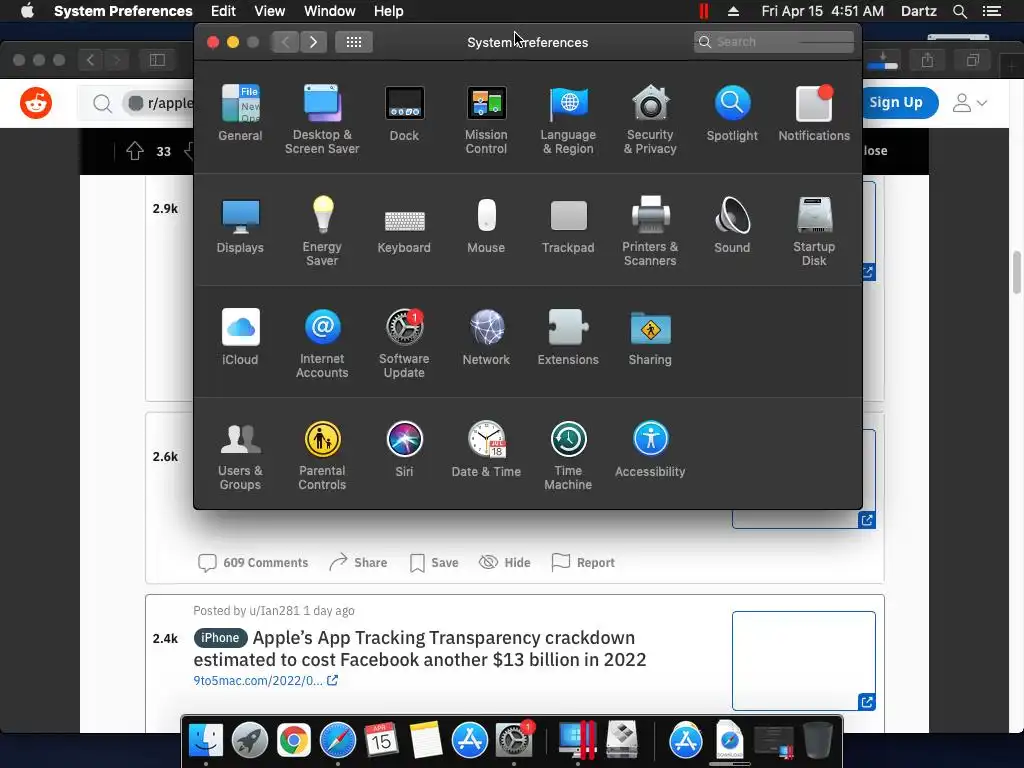Click the Dartz user name in menu bar
This screenshot has width=1024, height=768.
(918, 11)
